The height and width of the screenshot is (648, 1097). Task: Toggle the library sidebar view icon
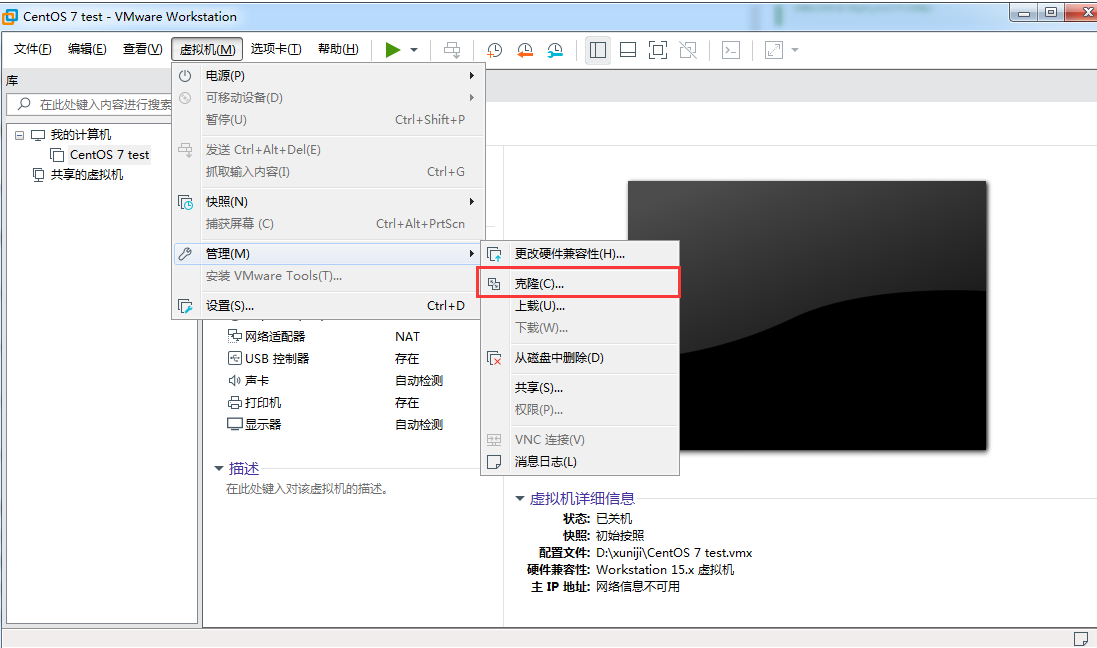[597, 50]
